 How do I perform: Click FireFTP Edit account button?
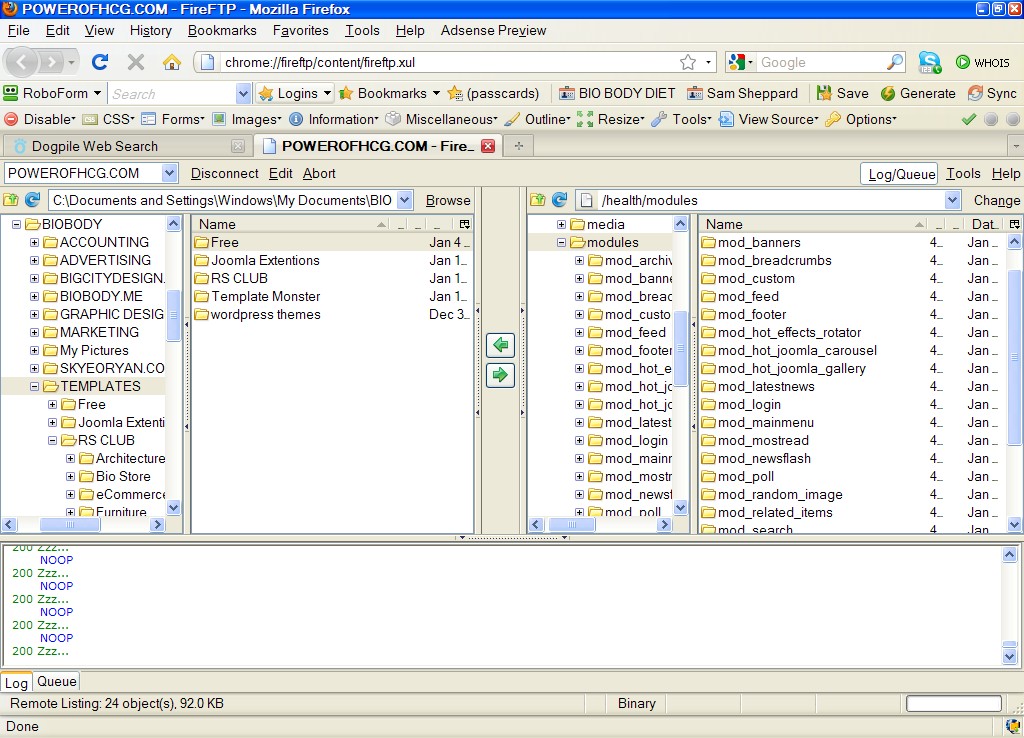pos(280,173)
